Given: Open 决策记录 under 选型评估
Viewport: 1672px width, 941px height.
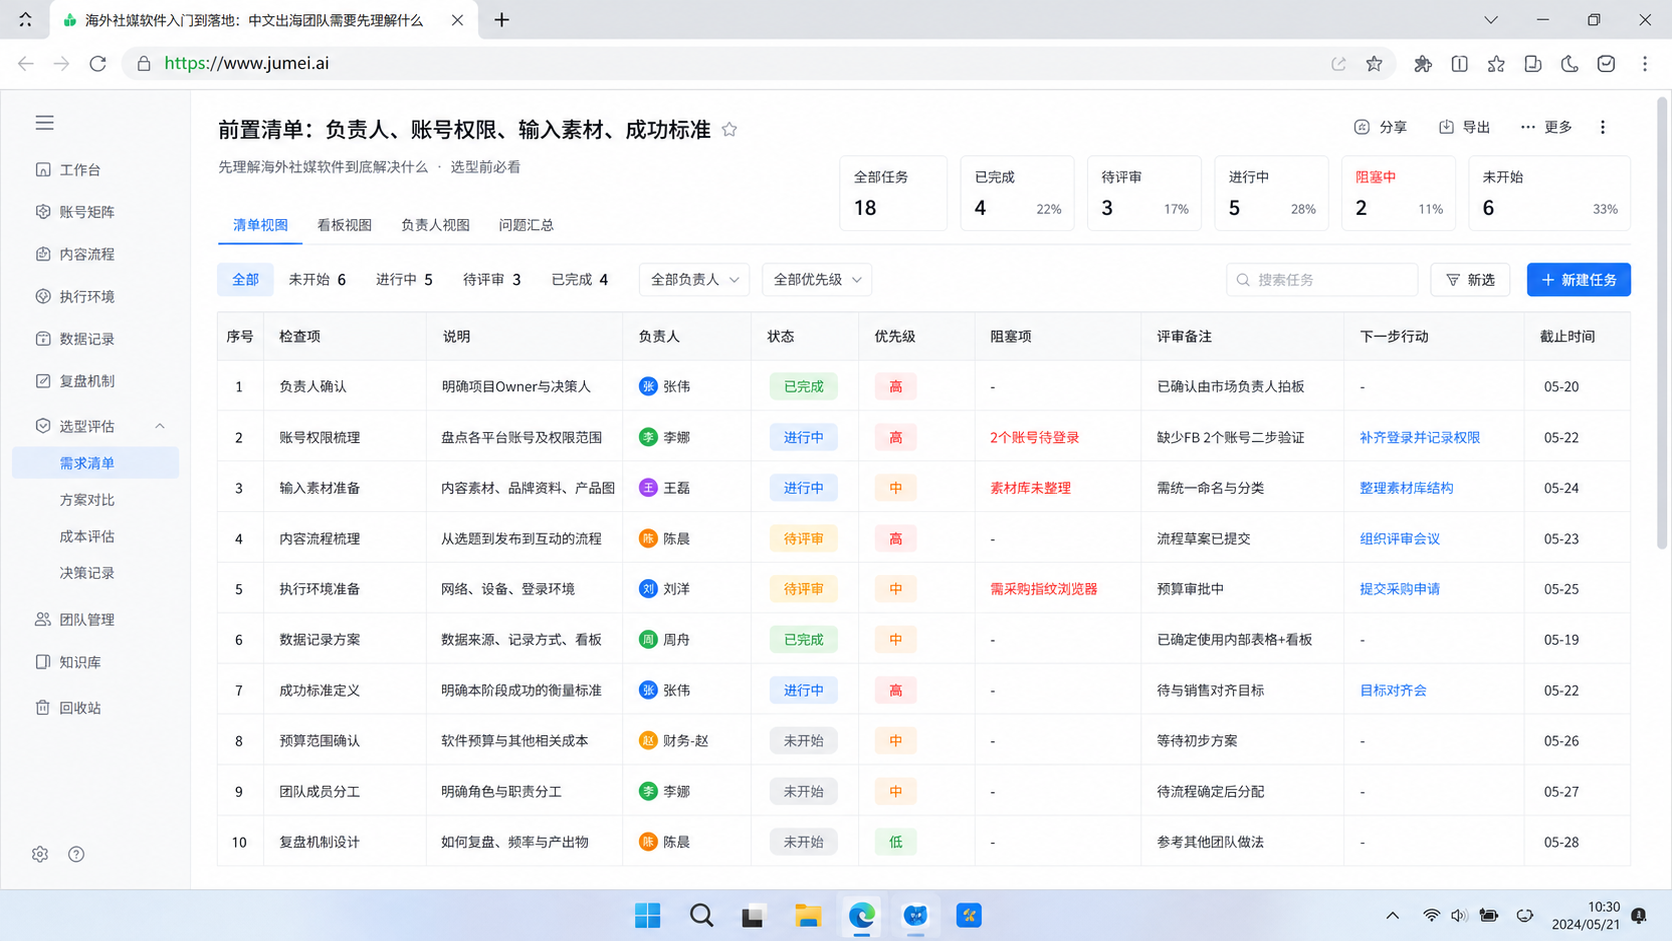Looking at the screenshot, I should point(87,573).
